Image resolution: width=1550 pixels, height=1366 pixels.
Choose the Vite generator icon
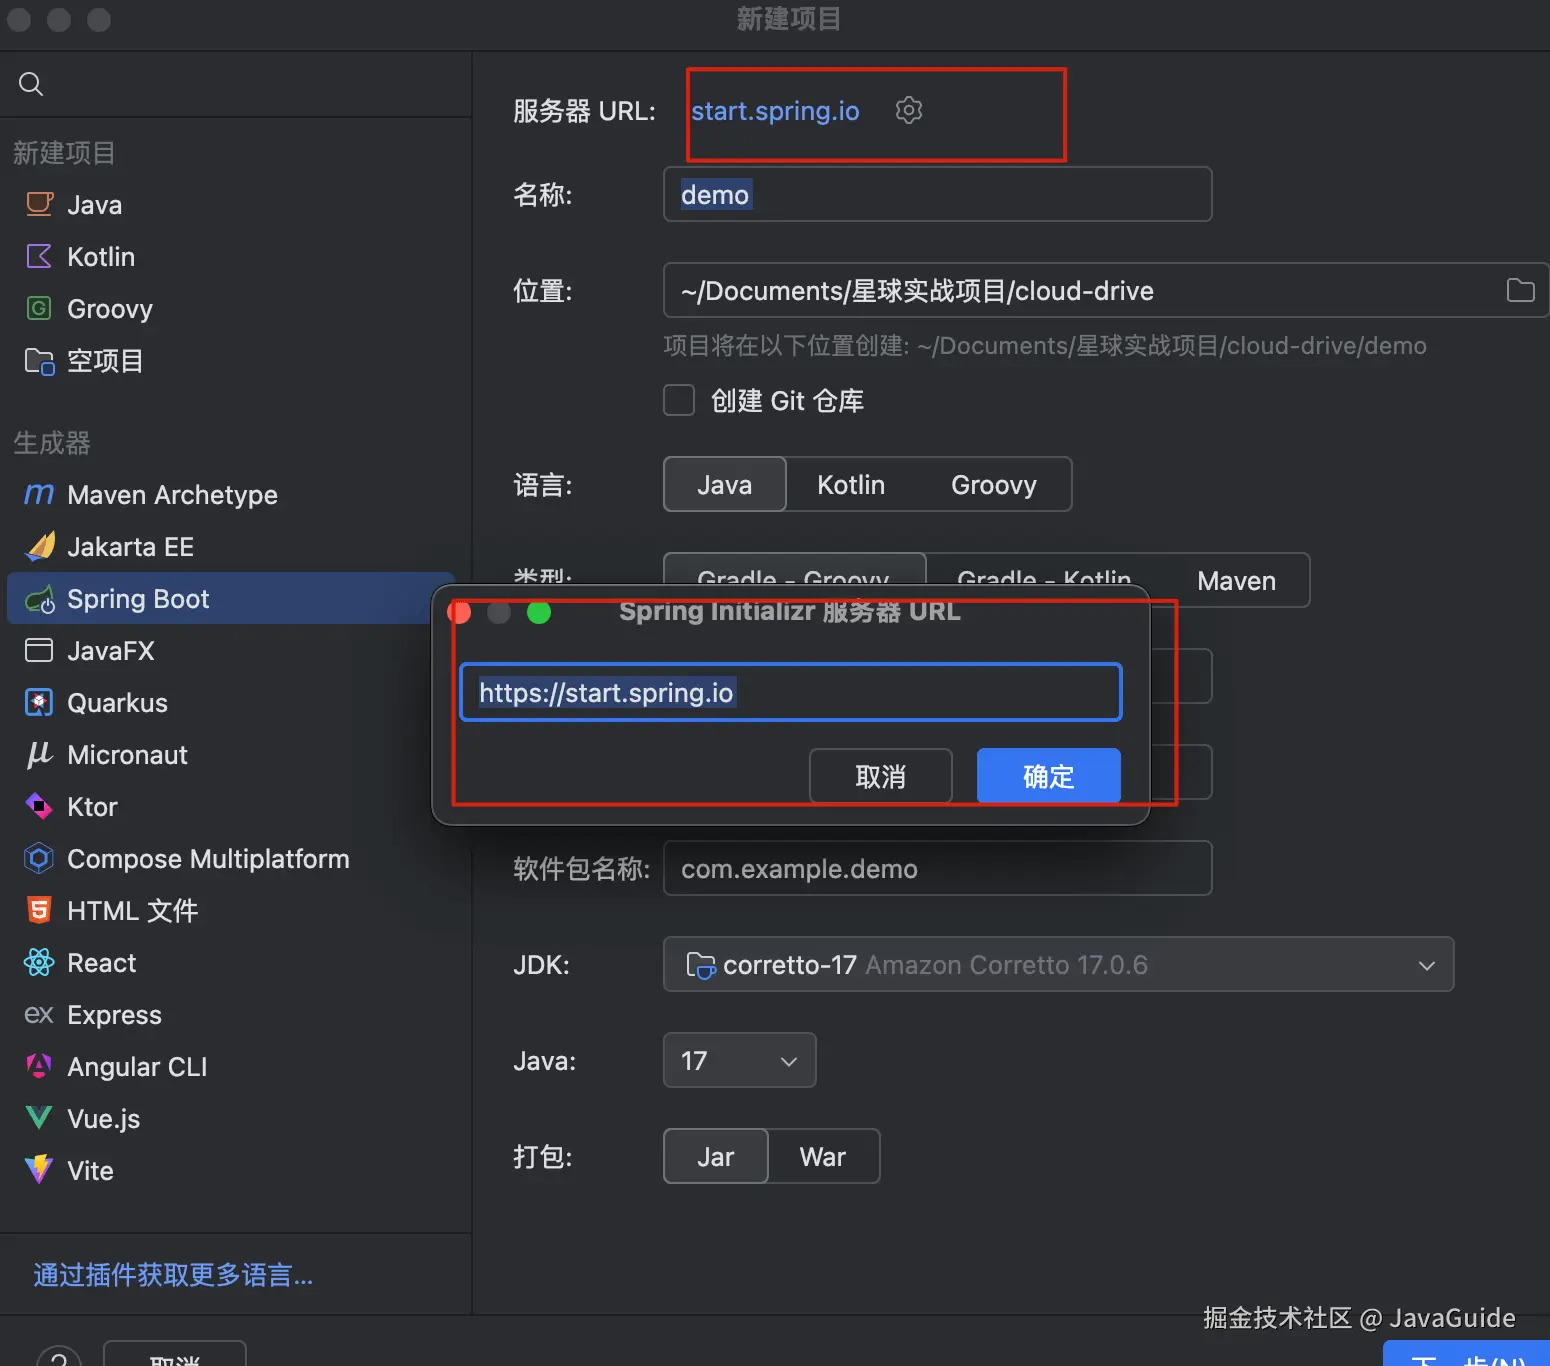pyautogui.click(x=39, y=1170)
